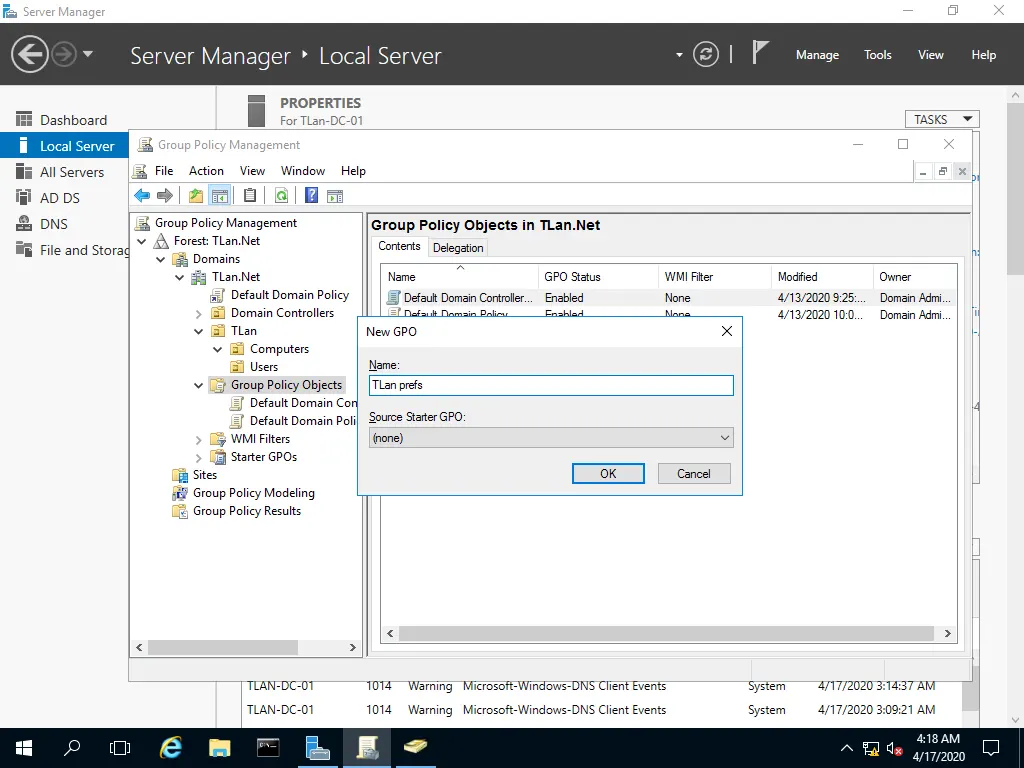
Task: Open Help via blue question mark icon
Action: 312,195
